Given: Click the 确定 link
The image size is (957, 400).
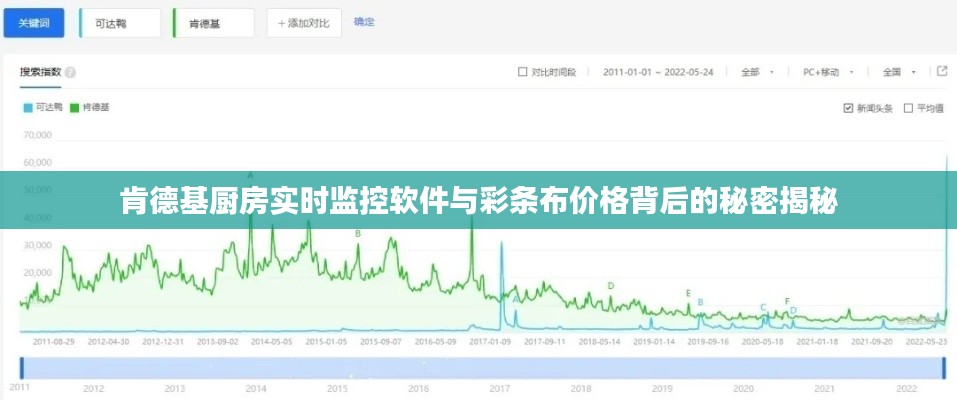Looking at the screenshot, I should point(364,22).
